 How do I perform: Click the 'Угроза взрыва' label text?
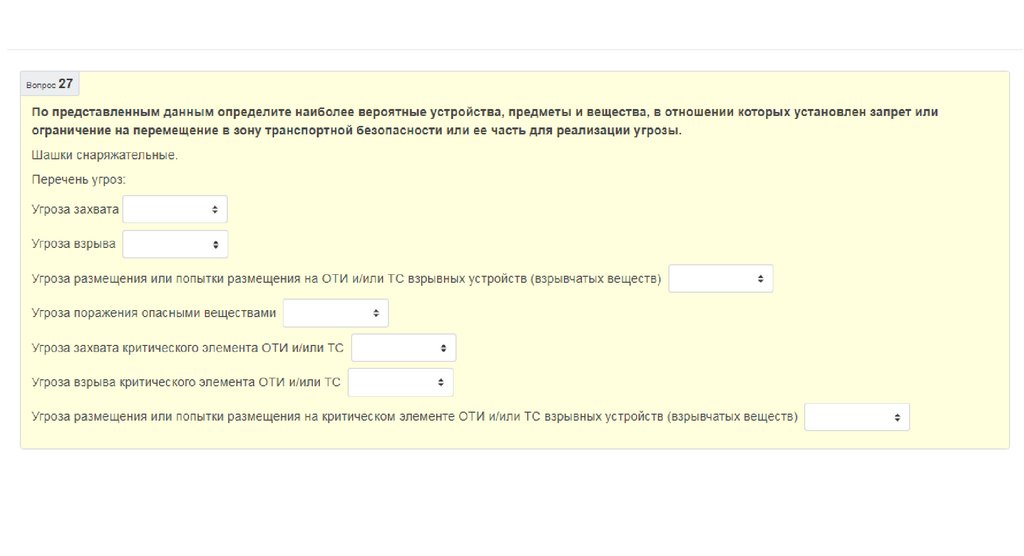click(x=74, y=244)
